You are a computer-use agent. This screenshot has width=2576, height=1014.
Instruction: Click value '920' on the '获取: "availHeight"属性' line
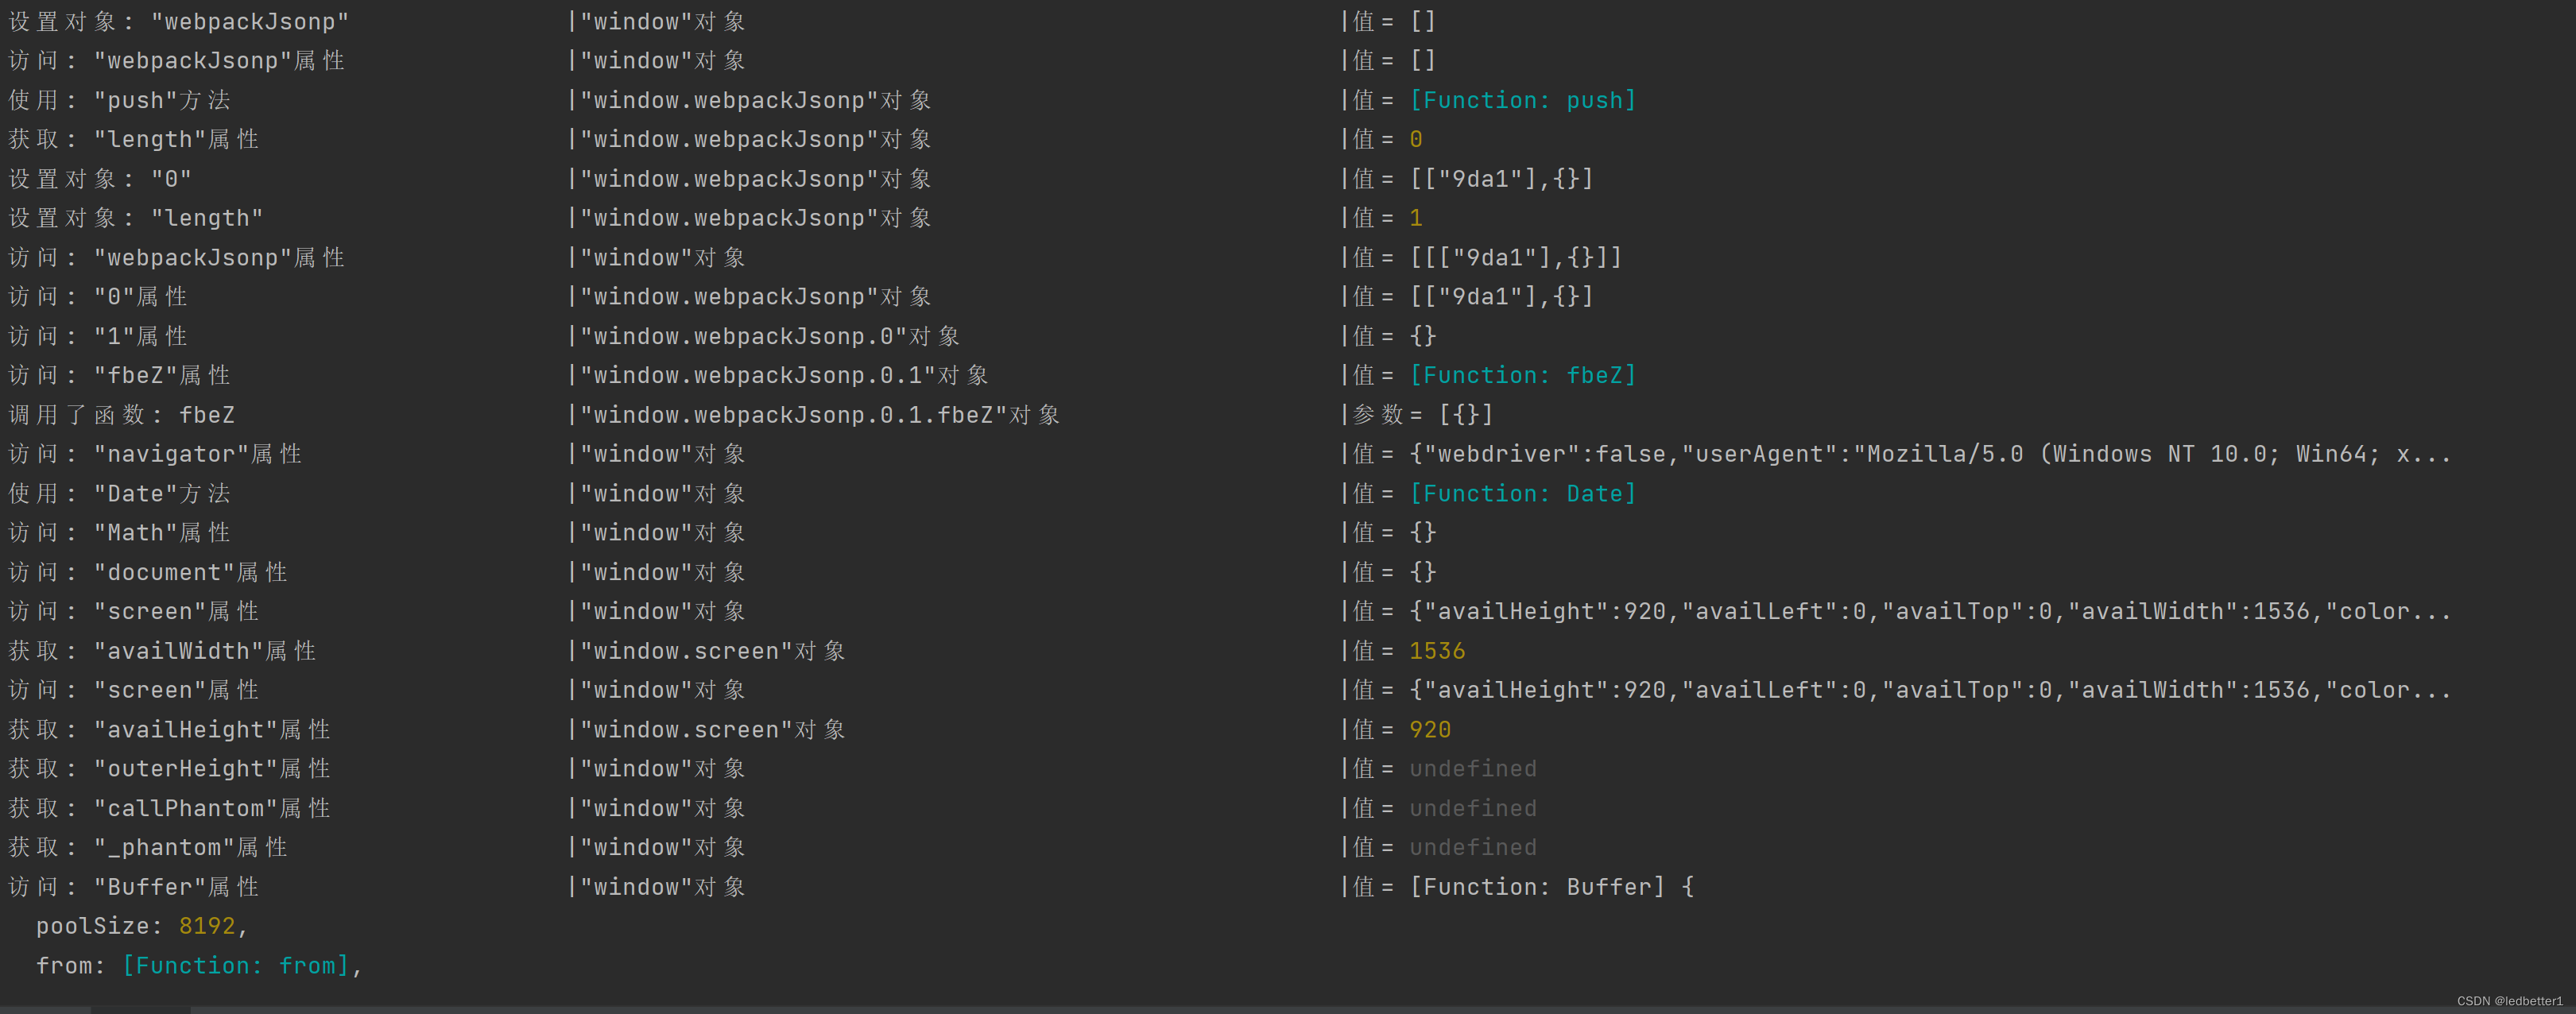click(x=1430, y=730)
